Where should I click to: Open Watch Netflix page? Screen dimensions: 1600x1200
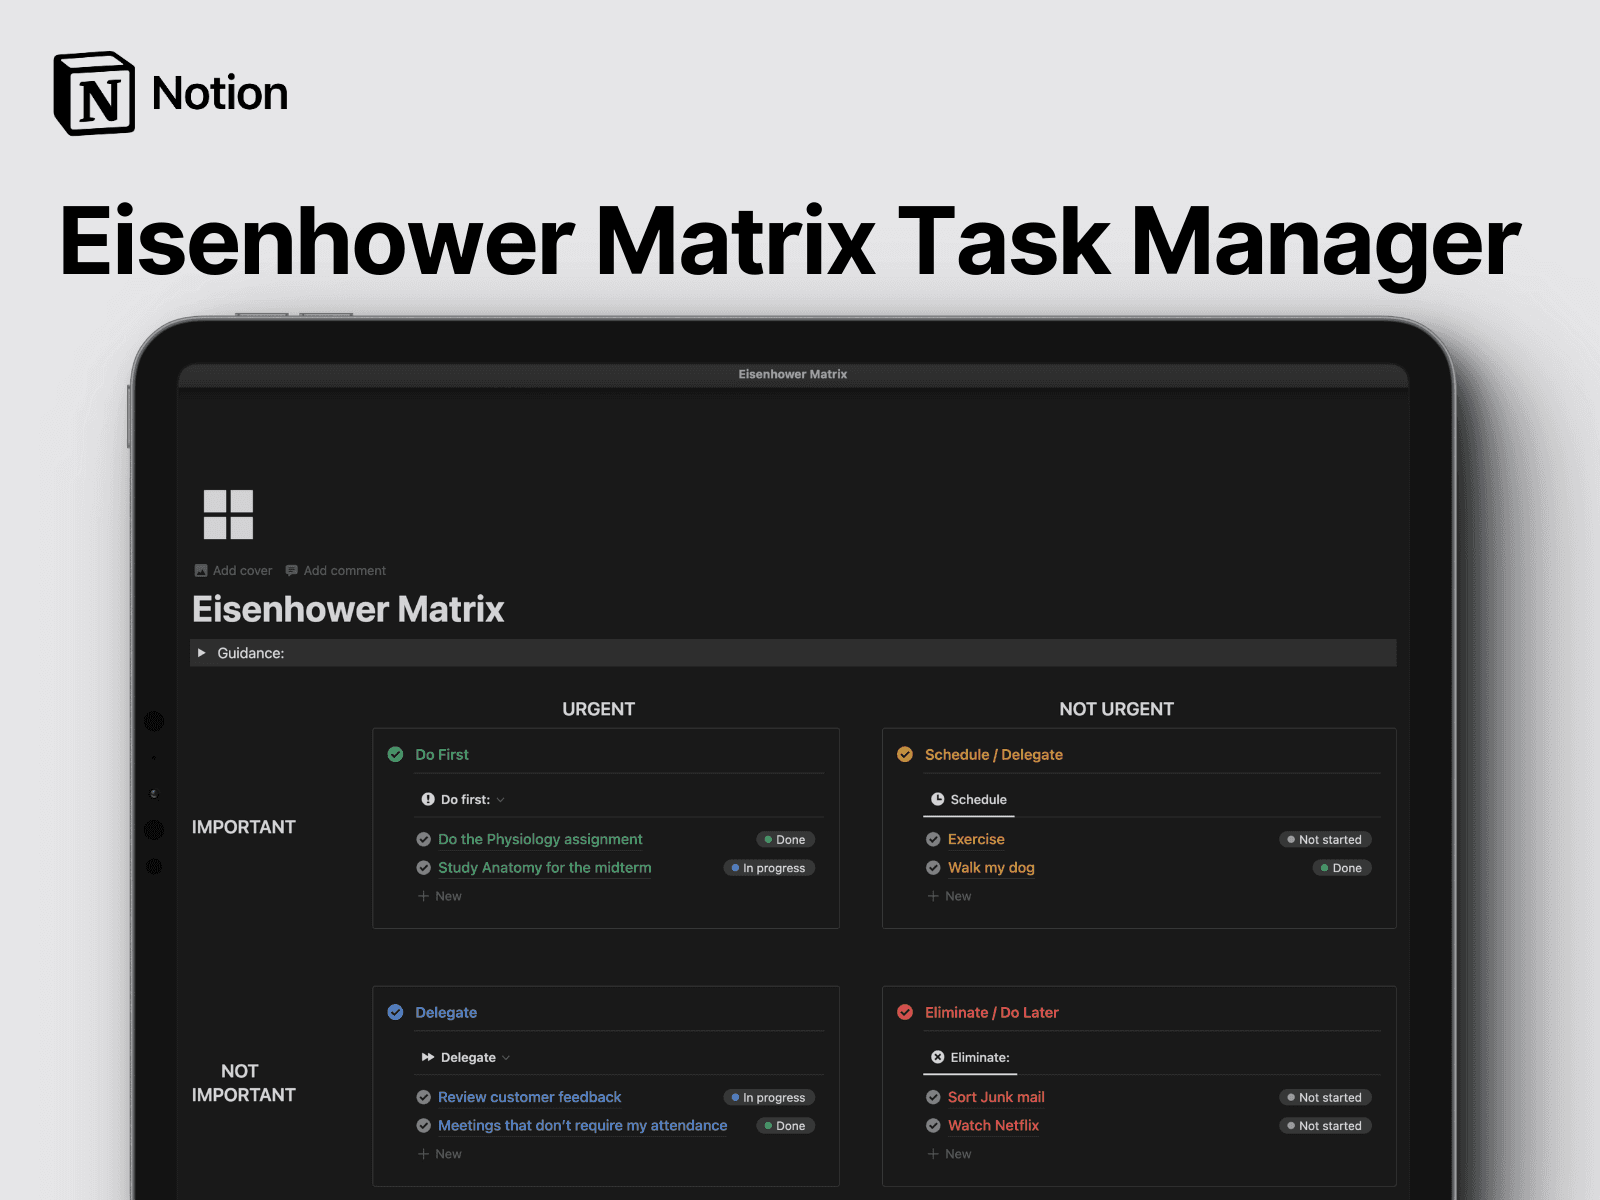pos(993,1126)
